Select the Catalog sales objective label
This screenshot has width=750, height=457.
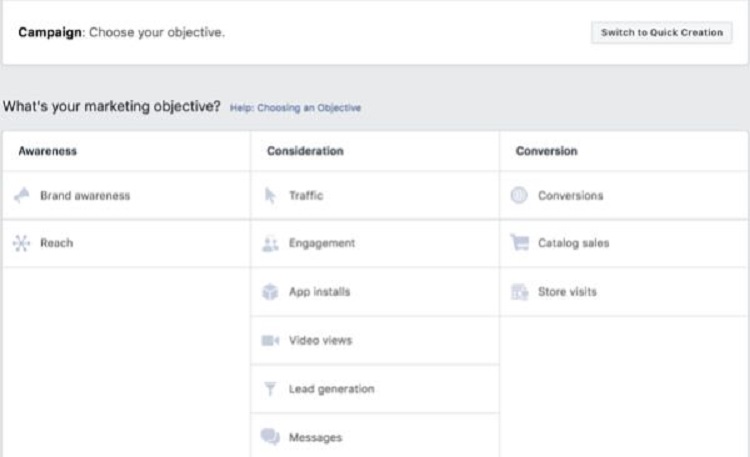click(x=574, y=243)
